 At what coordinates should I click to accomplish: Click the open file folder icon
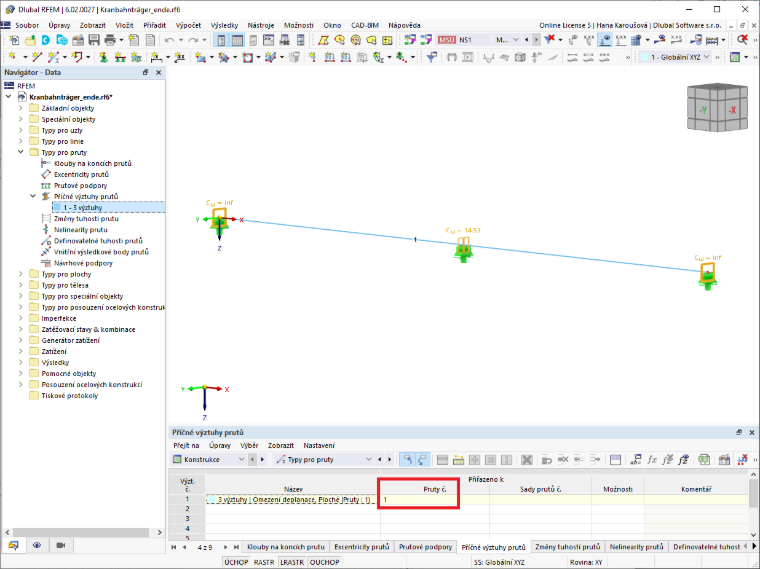[x=30, y=40]
